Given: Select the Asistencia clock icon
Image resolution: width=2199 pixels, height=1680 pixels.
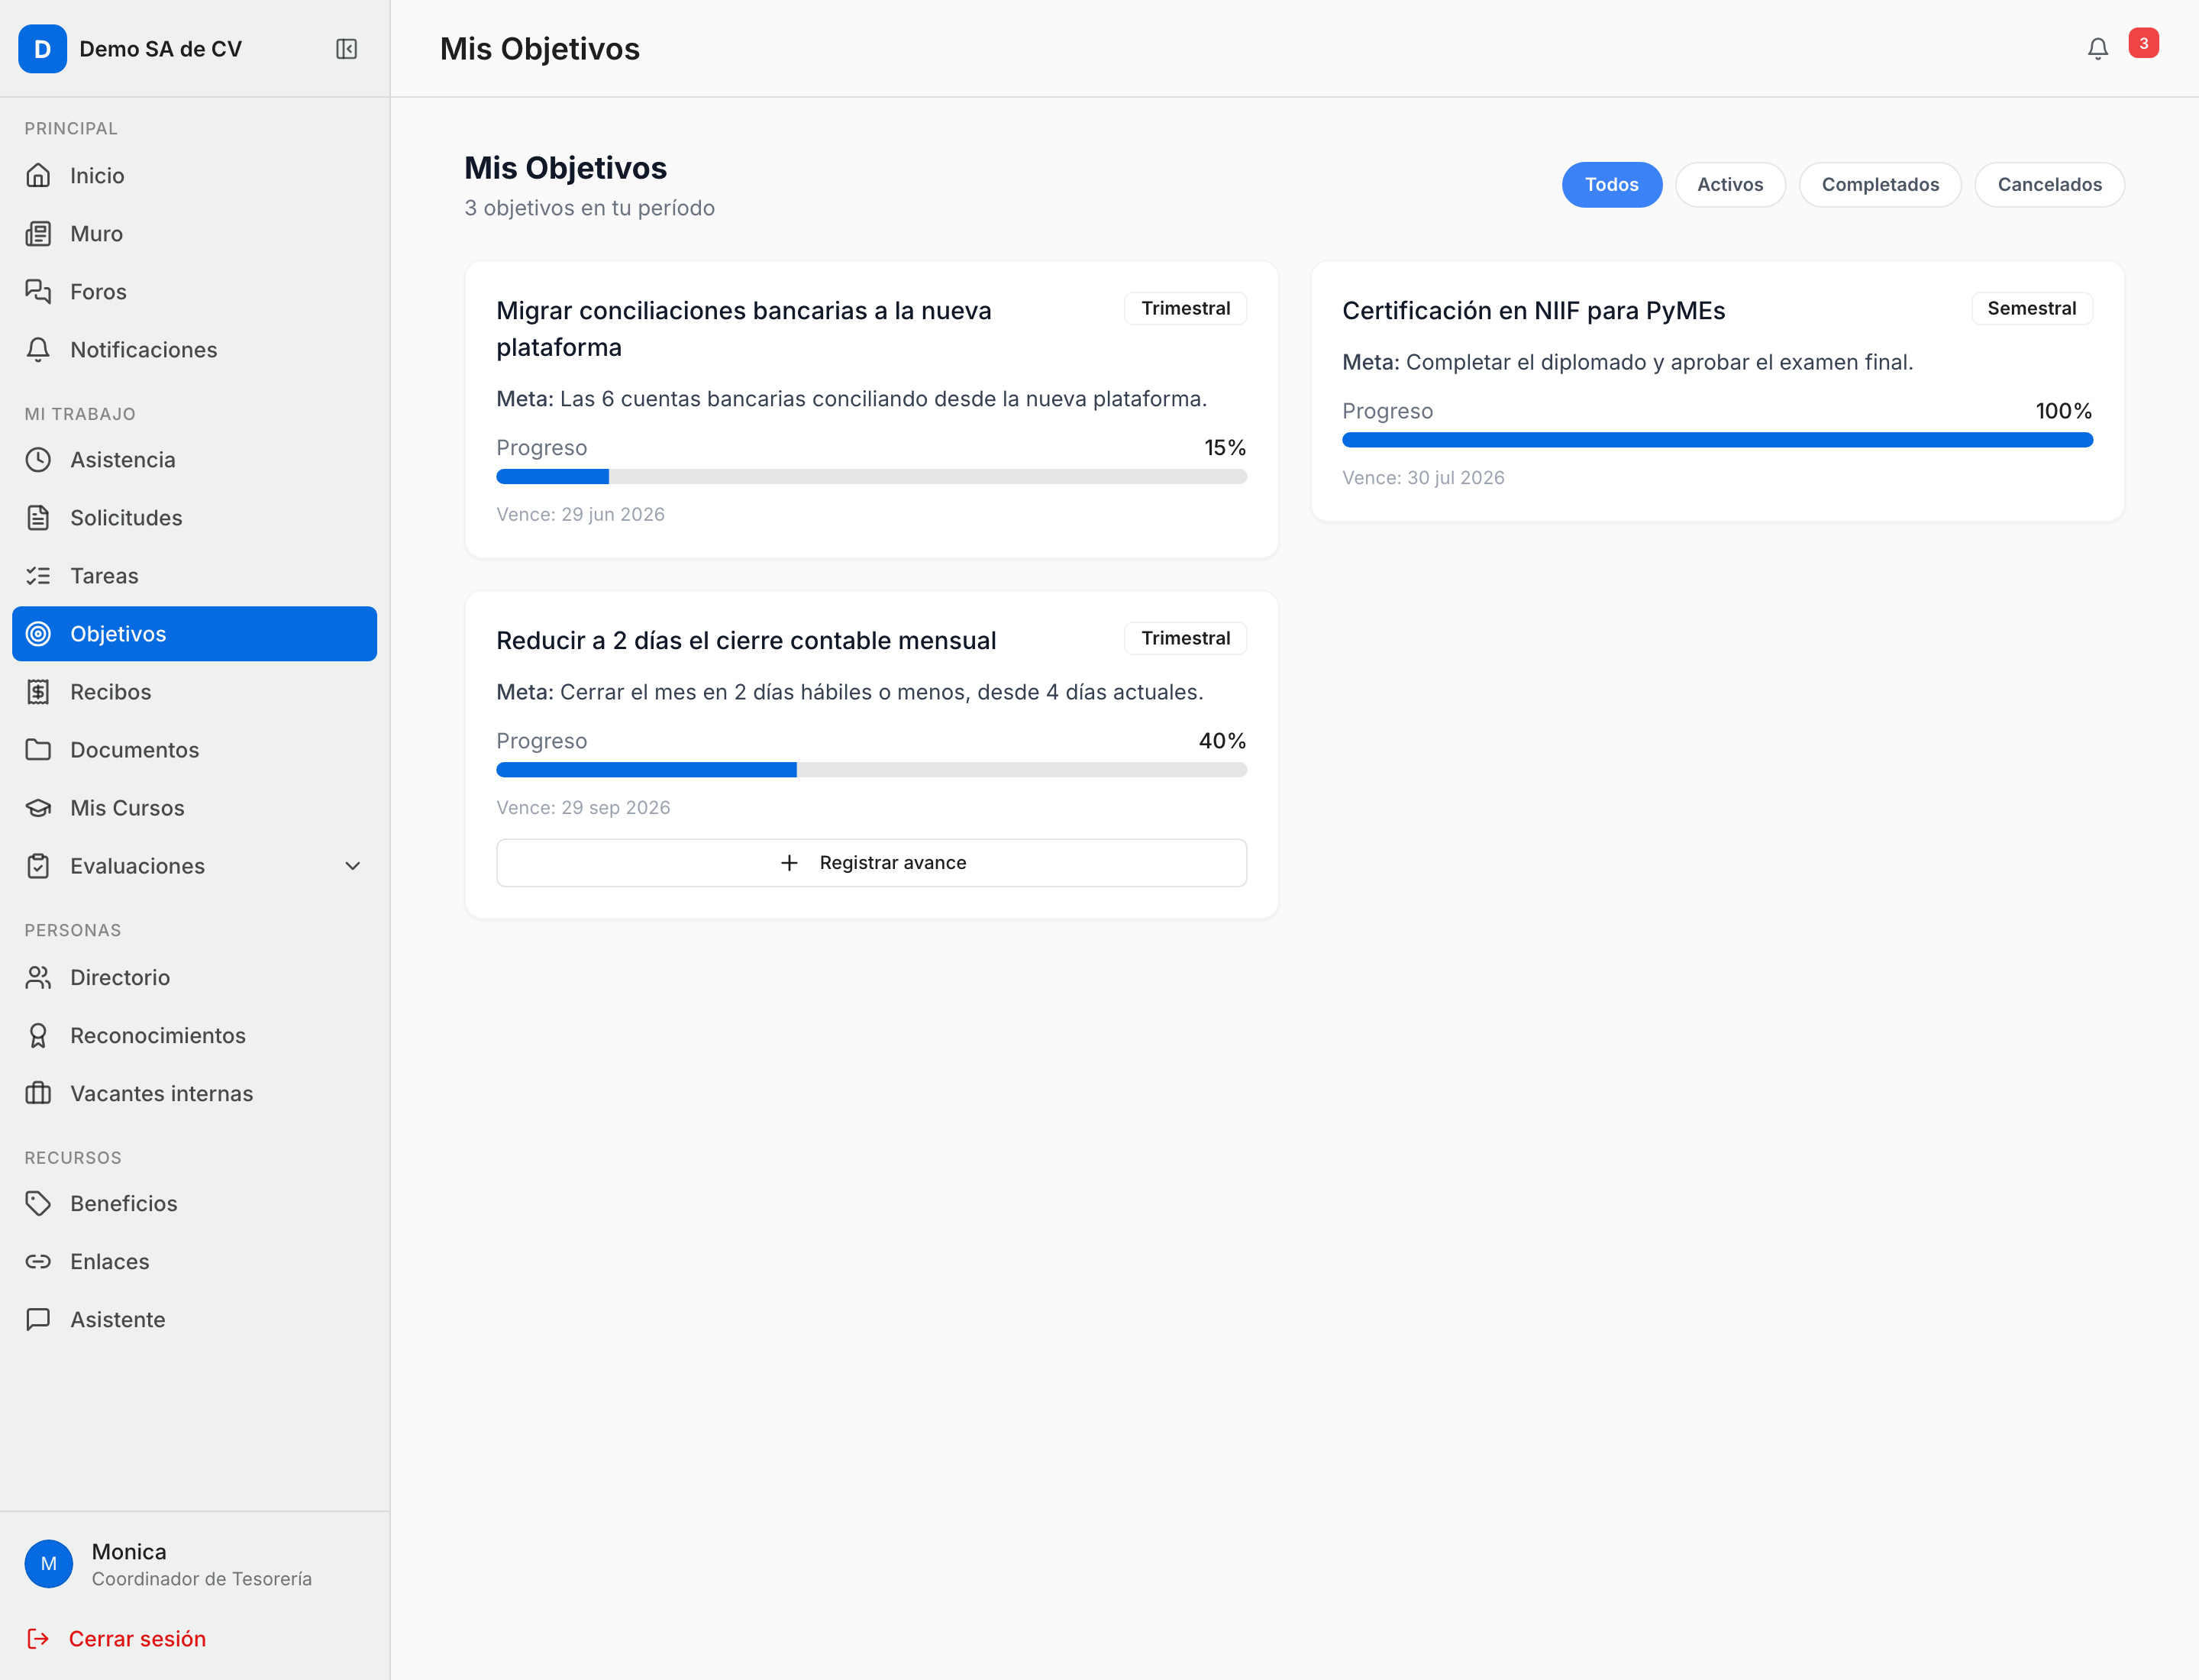Looking at the screenshot, I should click(38, 460).
